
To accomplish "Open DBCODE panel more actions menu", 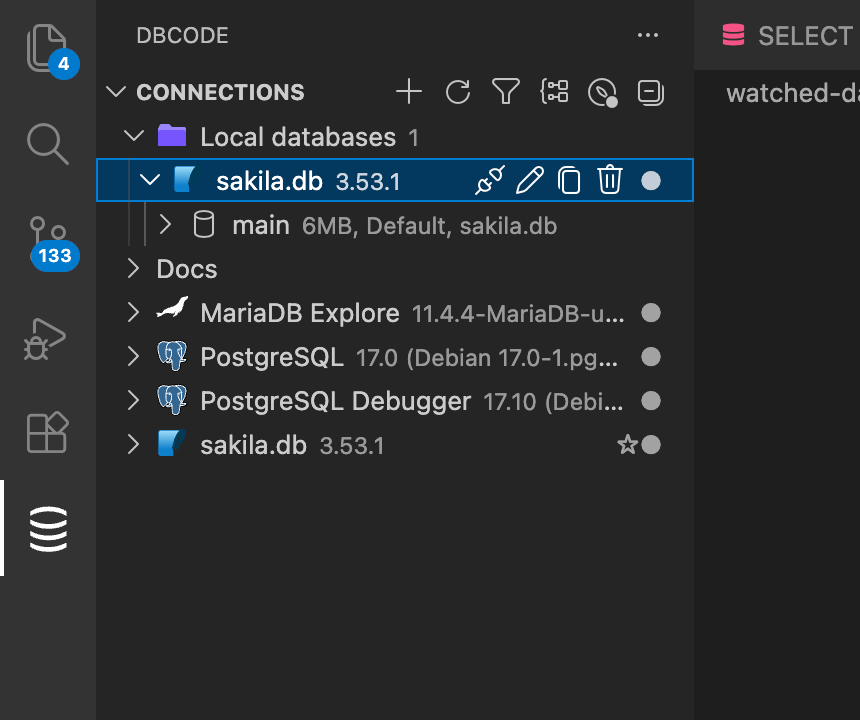I will (648, 35).
